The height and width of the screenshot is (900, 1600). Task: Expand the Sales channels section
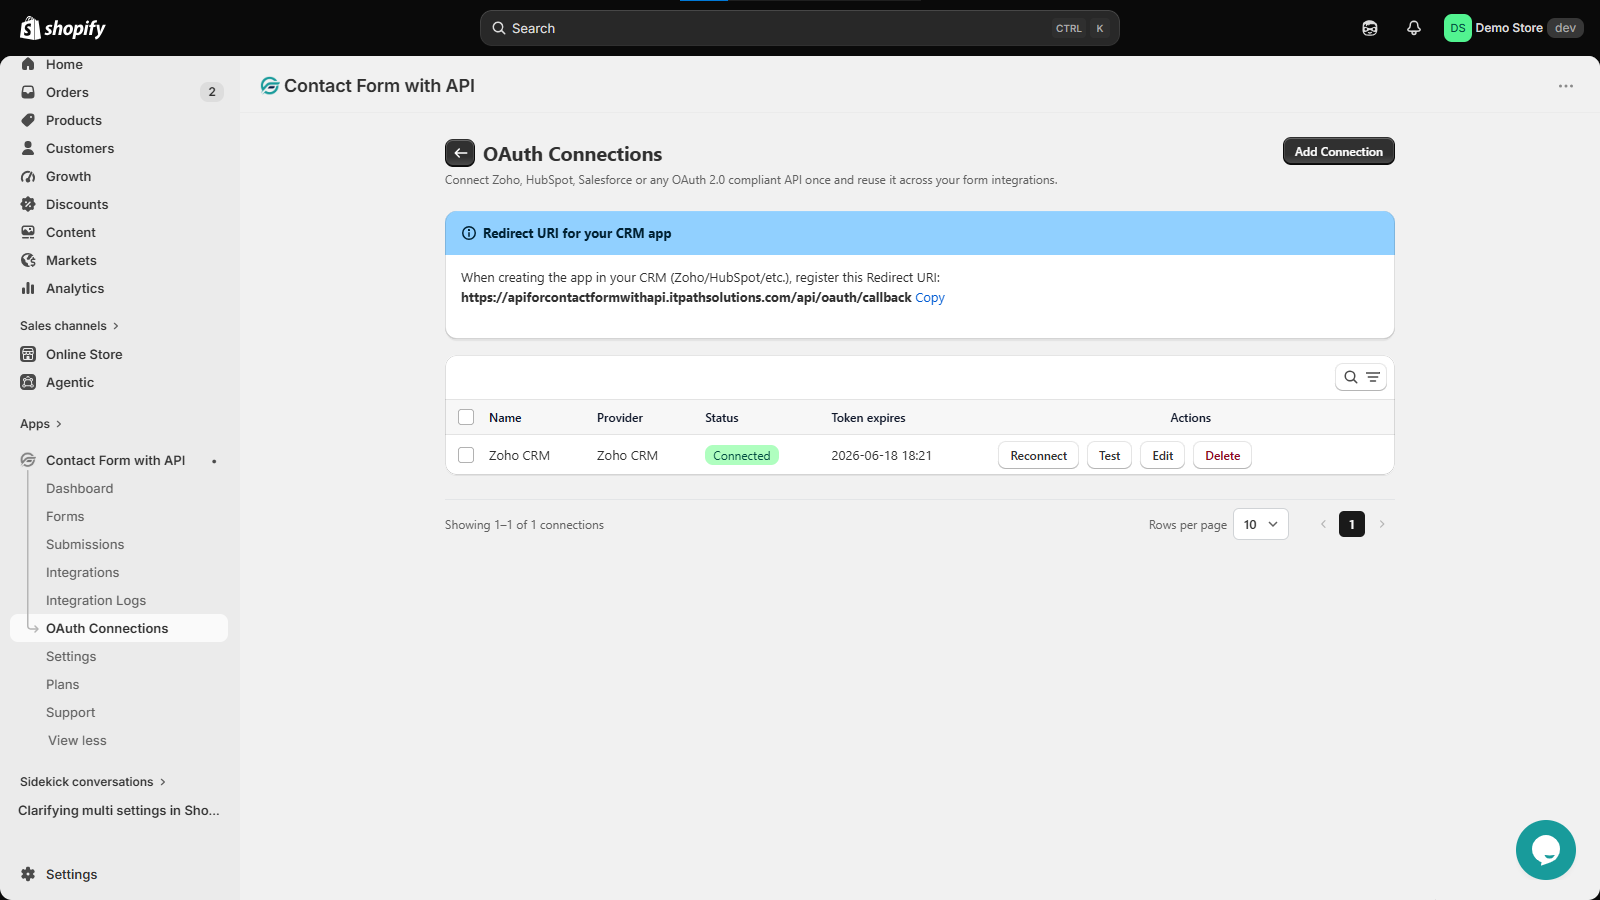(69, 326)
